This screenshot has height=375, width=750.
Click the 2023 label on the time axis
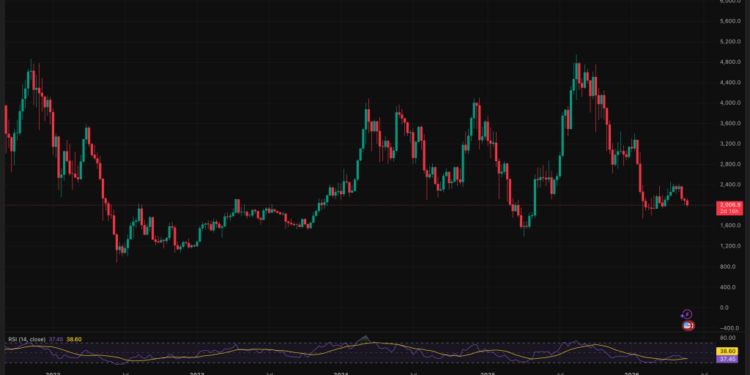[196, 373]
